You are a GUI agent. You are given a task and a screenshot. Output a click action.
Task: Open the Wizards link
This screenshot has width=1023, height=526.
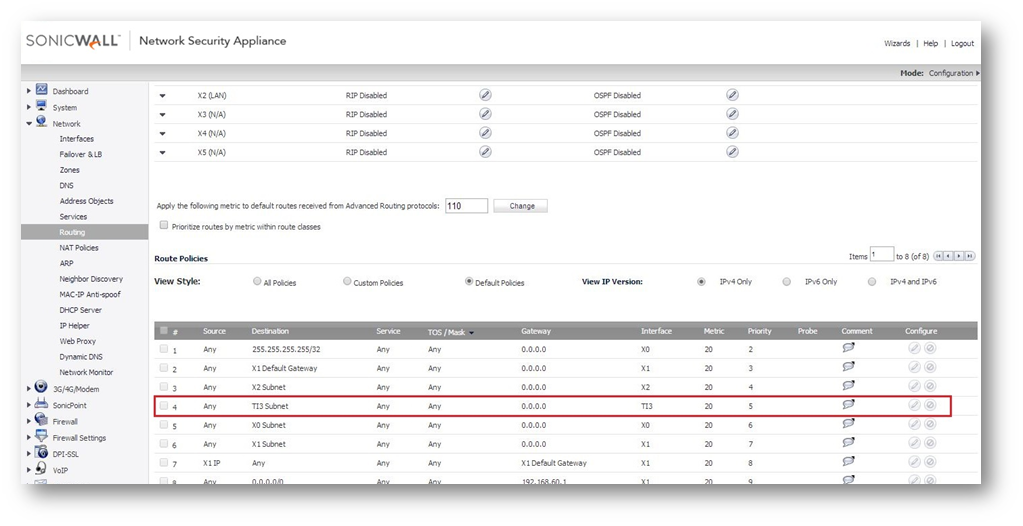coord(897,43)
